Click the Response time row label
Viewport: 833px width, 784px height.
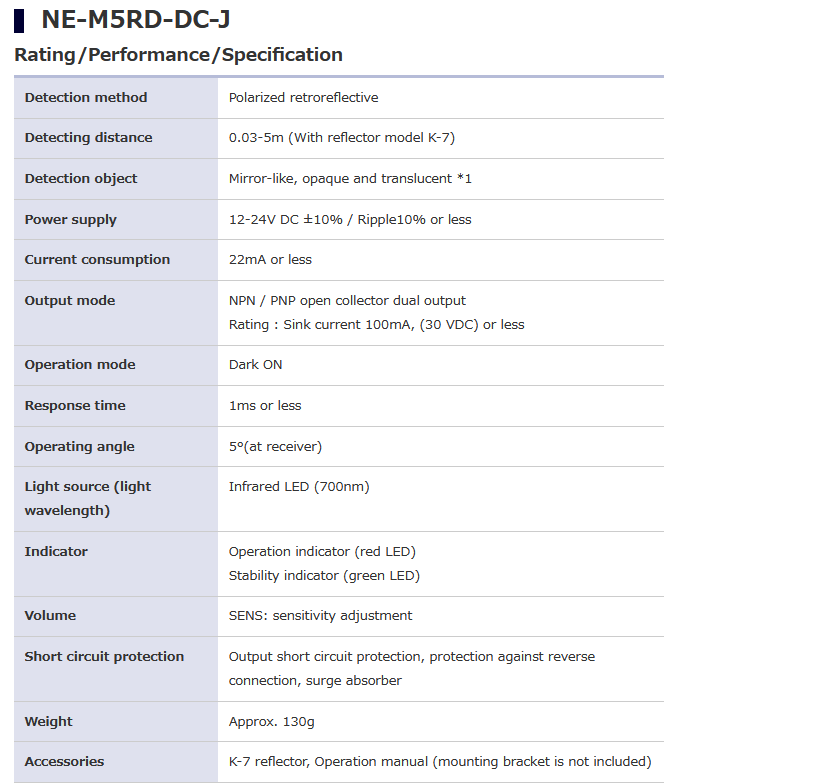(75, 406)
